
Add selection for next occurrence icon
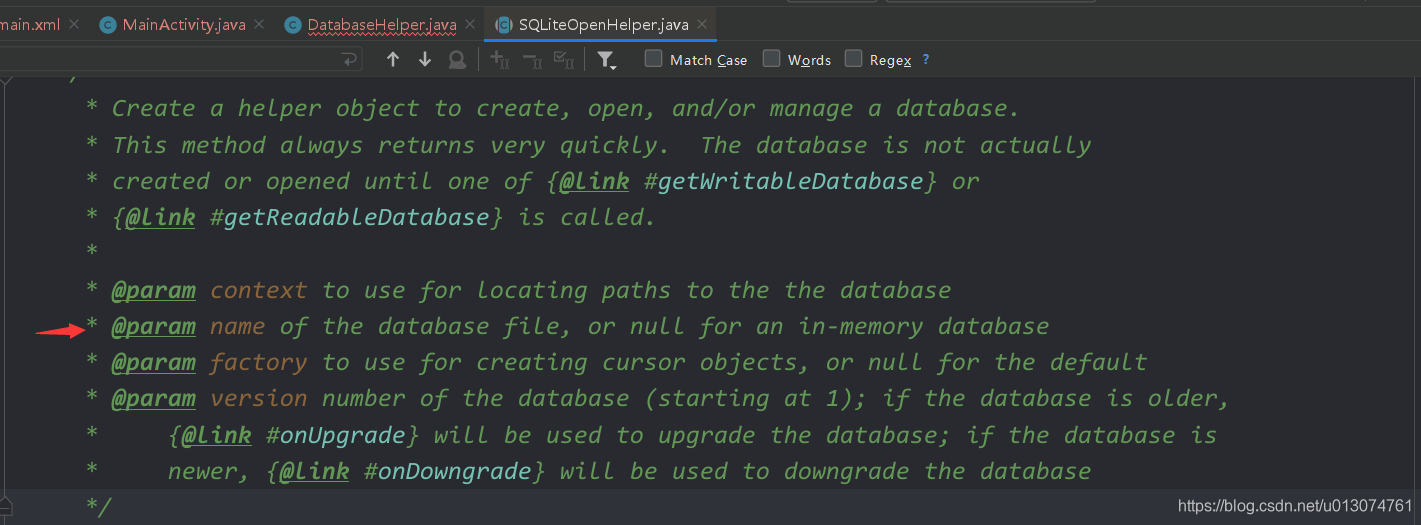[x=500, y=60]
